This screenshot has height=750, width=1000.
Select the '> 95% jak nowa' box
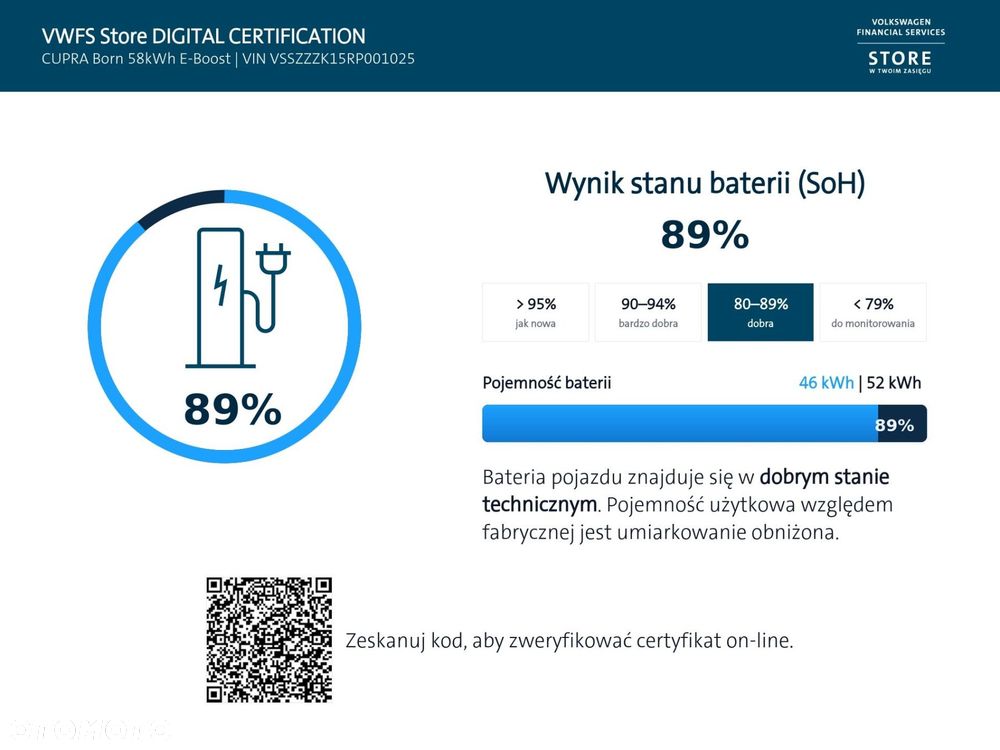[x=535, y=312]
